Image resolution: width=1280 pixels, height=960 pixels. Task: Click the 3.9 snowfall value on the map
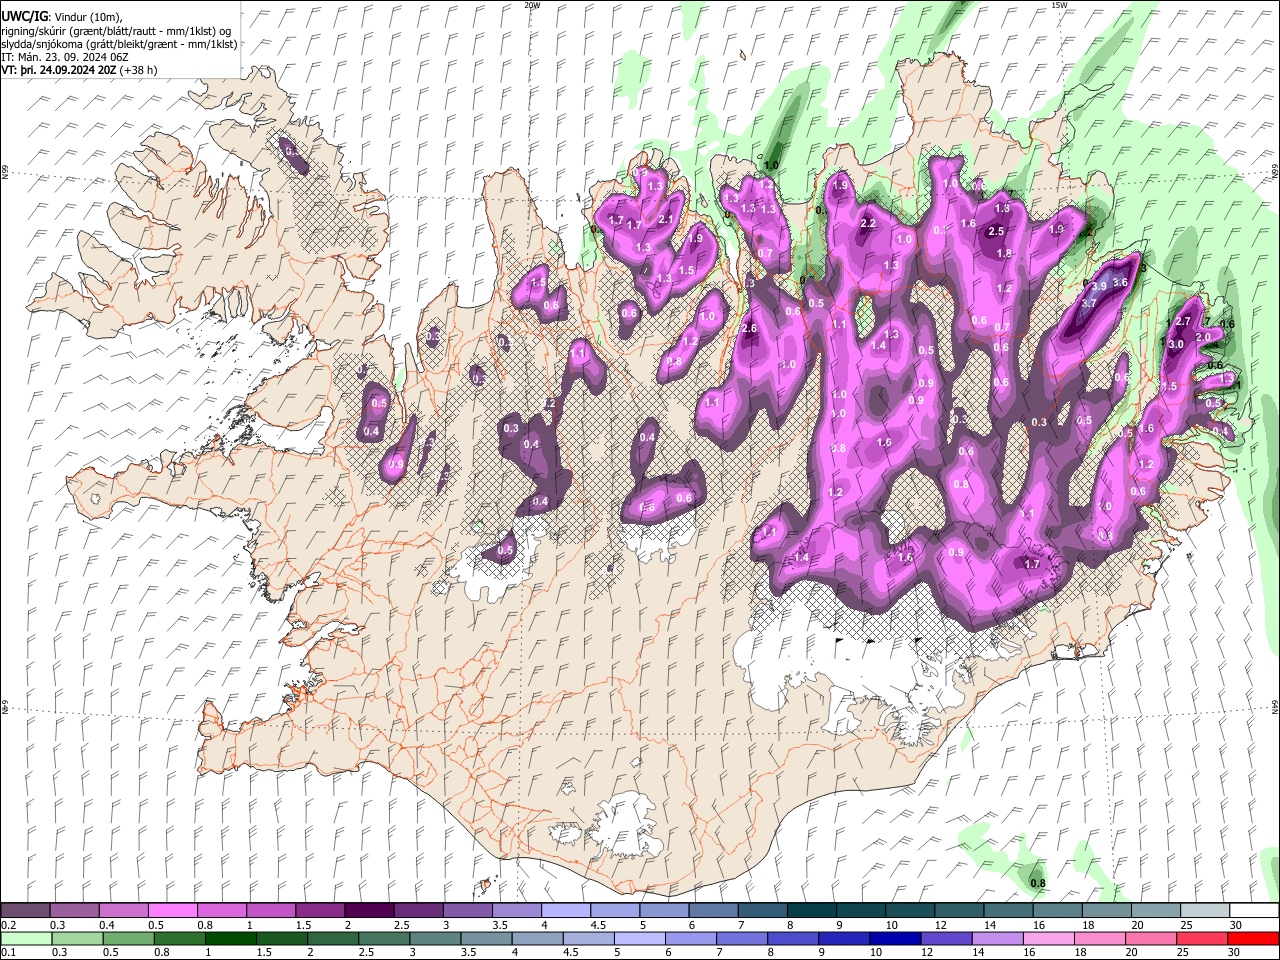(x=1099, y=286)
